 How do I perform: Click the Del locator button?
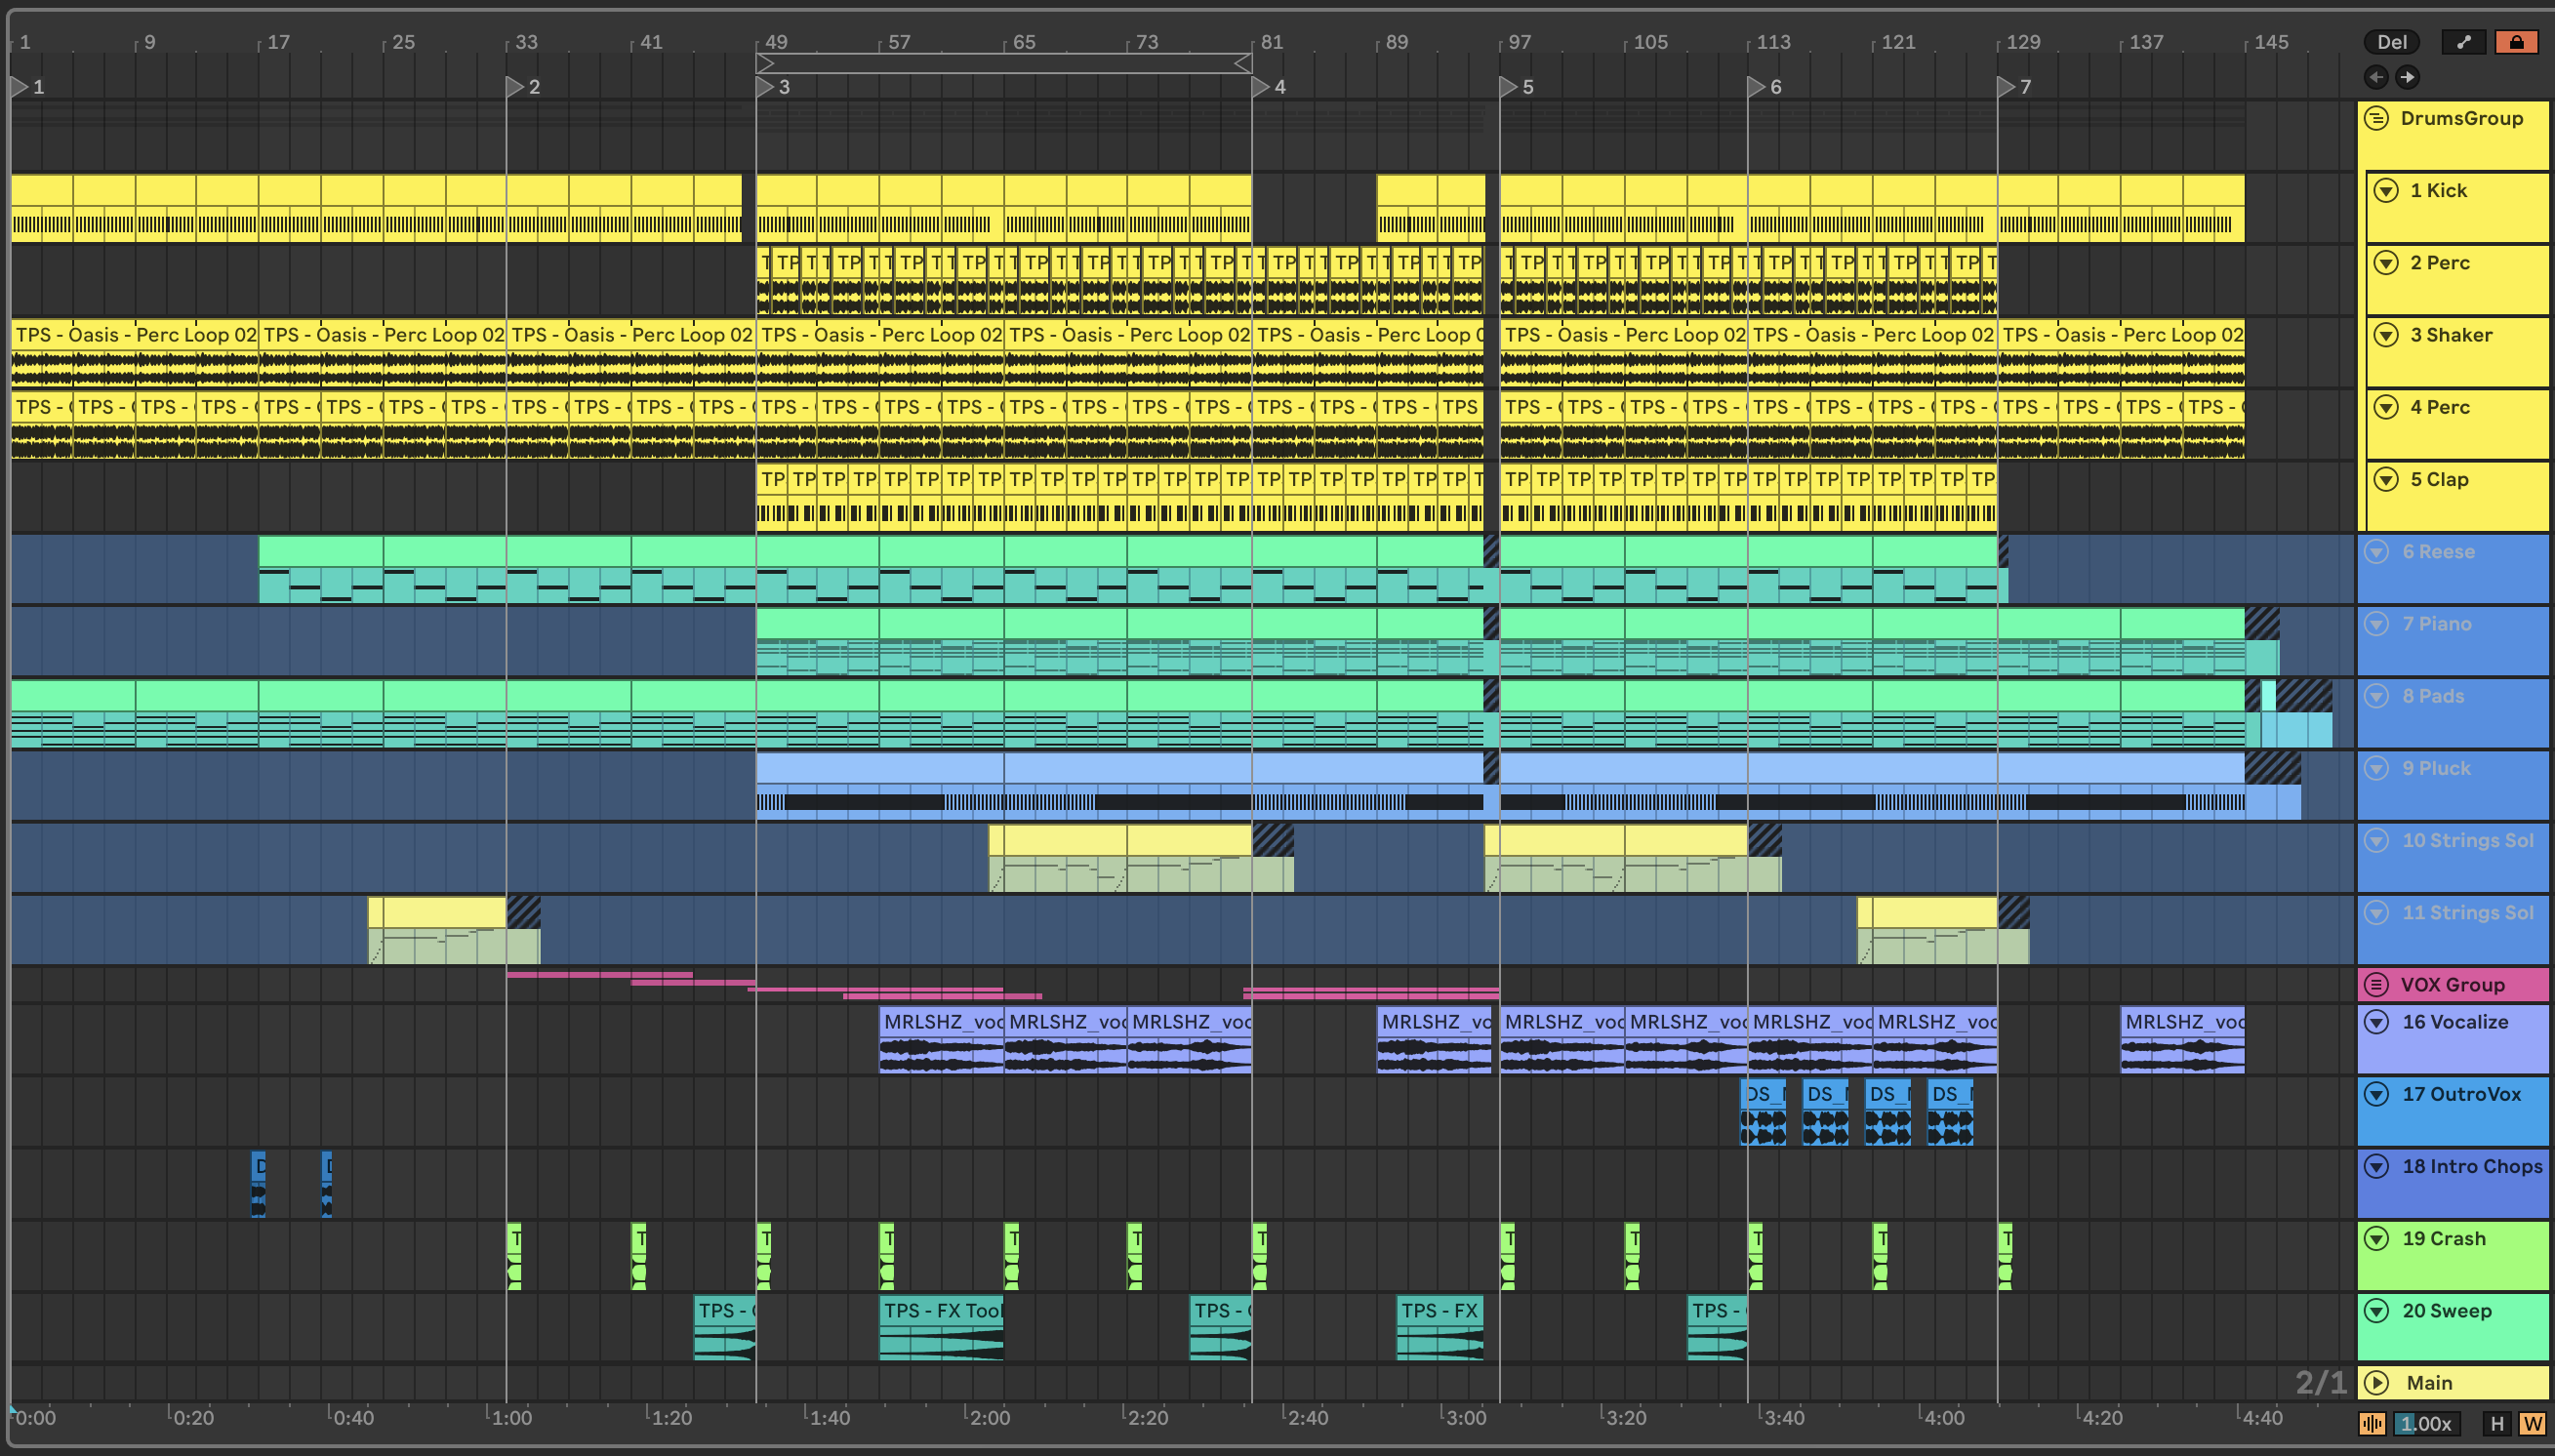click(2391, 42)
